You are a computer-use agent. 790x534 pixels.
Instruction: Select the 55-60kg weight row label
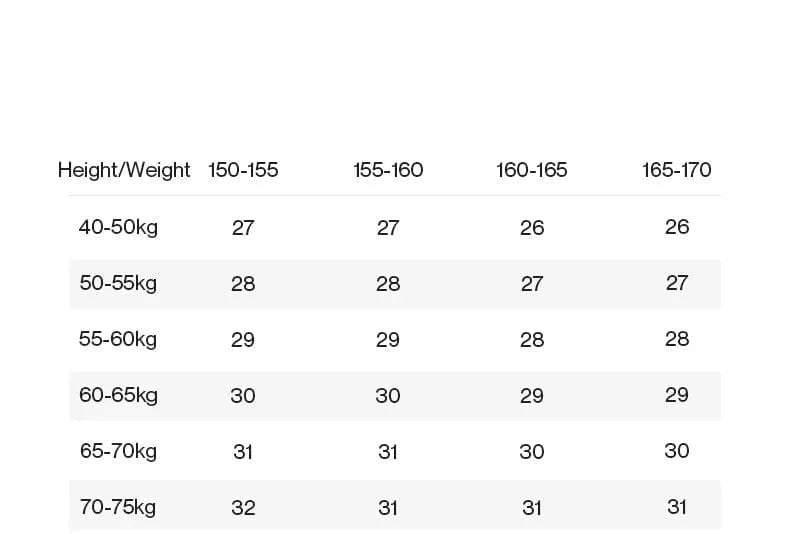pyautogui.click(x=118, y=339)
